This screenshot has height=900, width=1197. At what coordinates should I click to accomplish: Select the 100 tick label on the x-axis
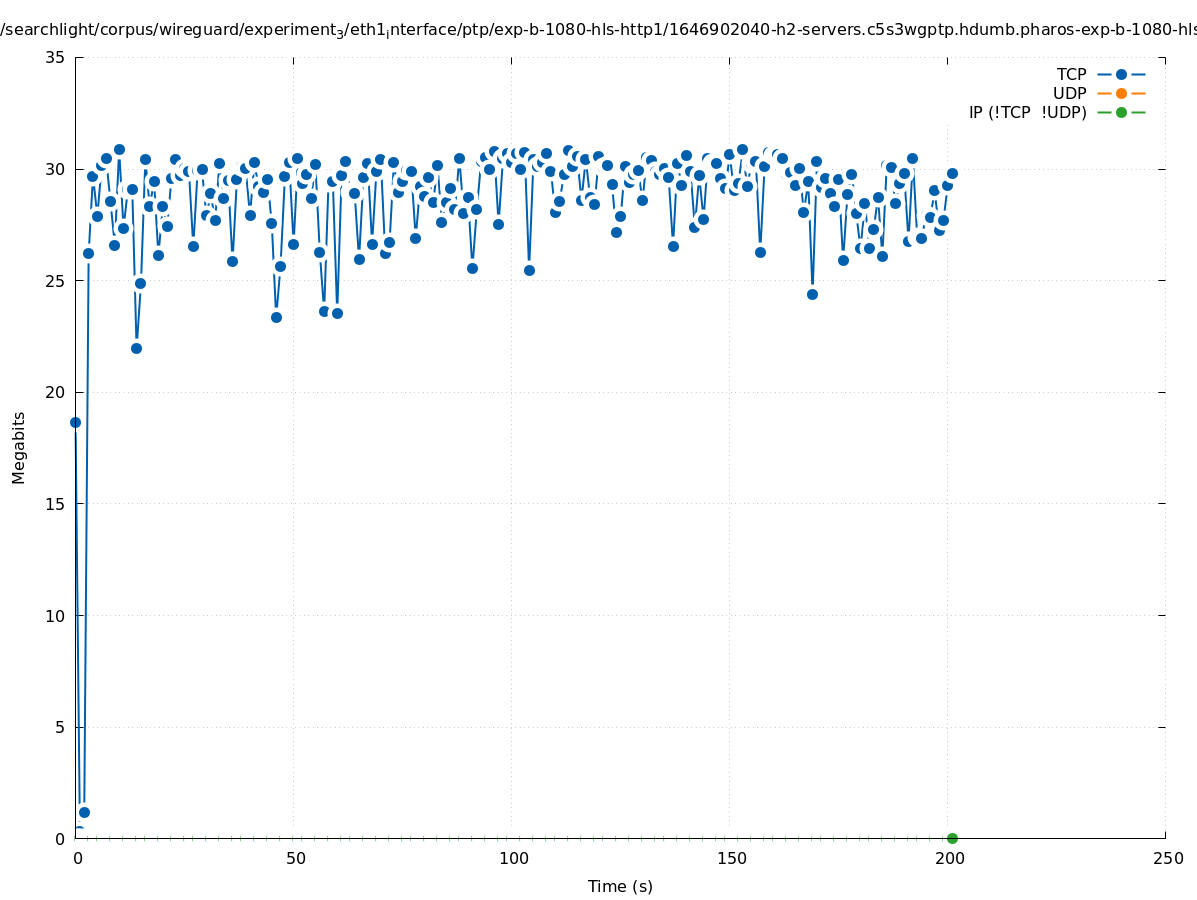click(x=512, y=858)
